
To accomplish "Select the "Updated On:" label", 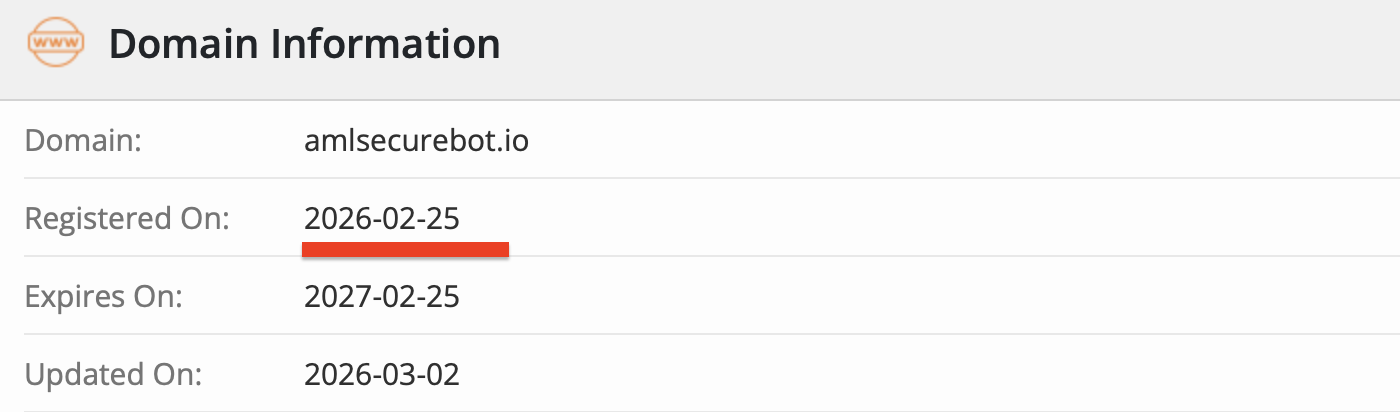I will 113,375.
